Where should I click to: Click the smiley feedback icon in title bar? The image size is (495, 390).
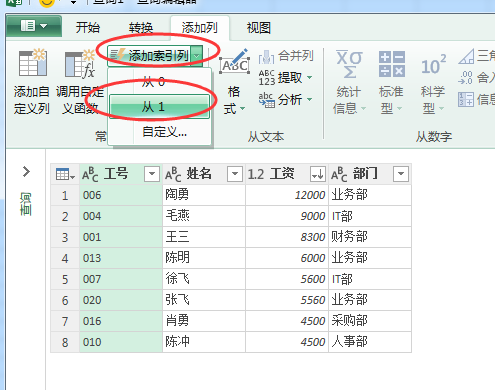tap(47, 3)
